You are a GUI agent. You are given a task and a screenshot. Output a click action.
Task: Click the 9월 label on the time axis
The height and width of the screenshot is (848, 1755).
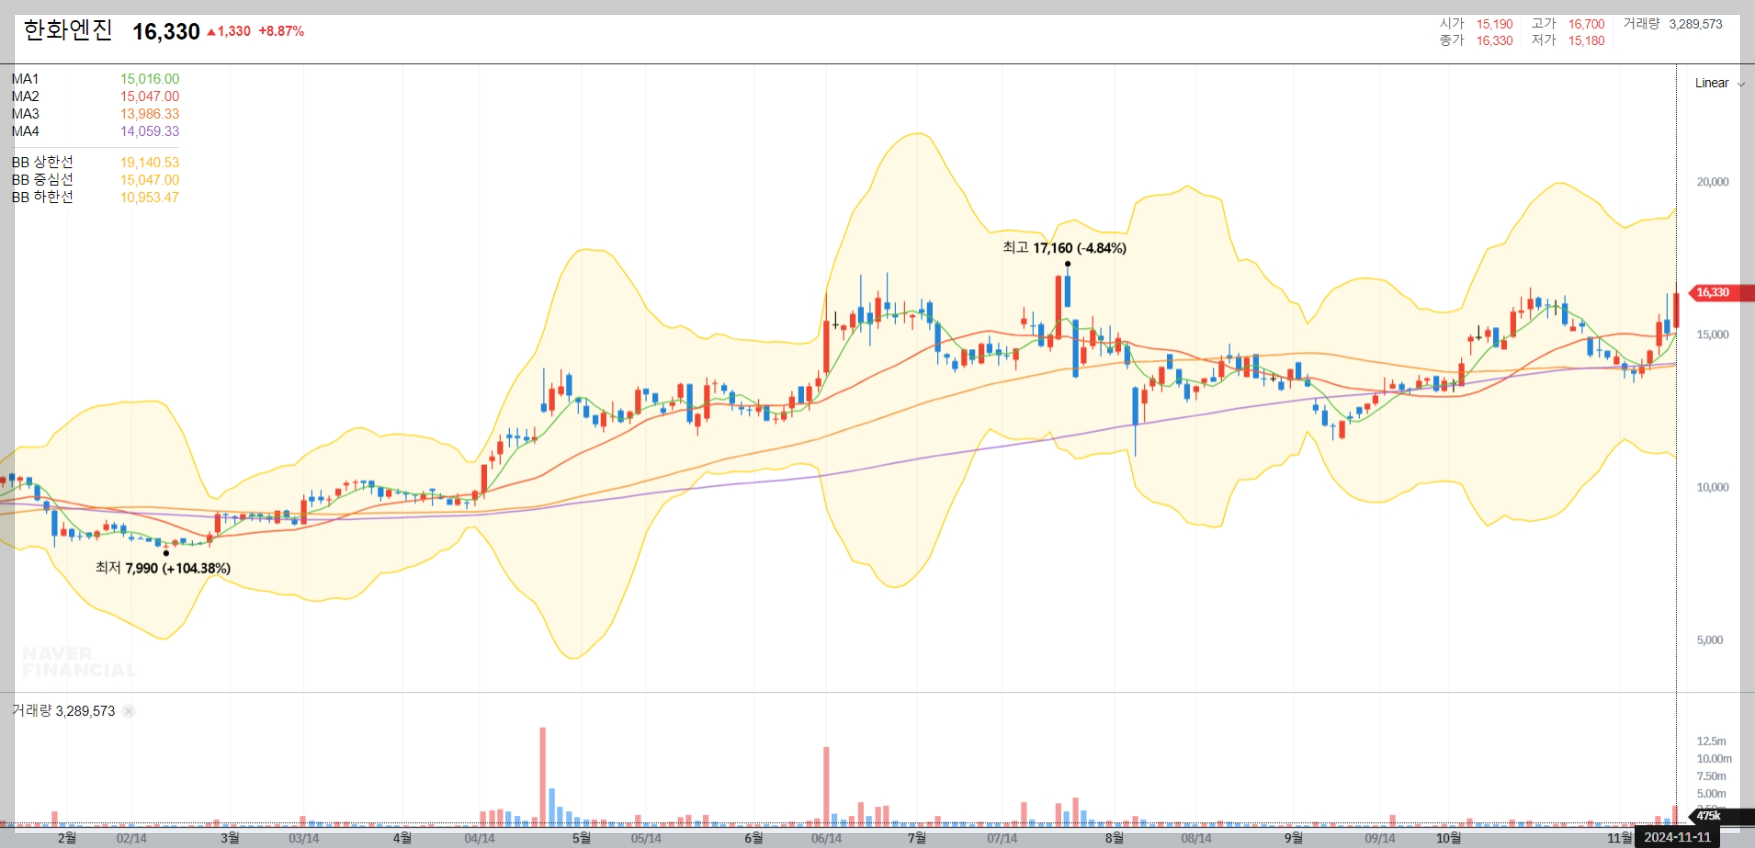pos(1294,838)
